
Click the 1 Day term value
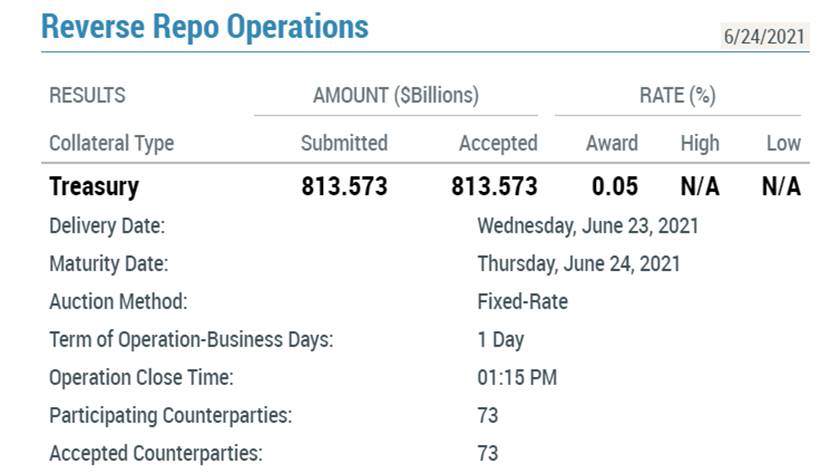click(501, 340)
